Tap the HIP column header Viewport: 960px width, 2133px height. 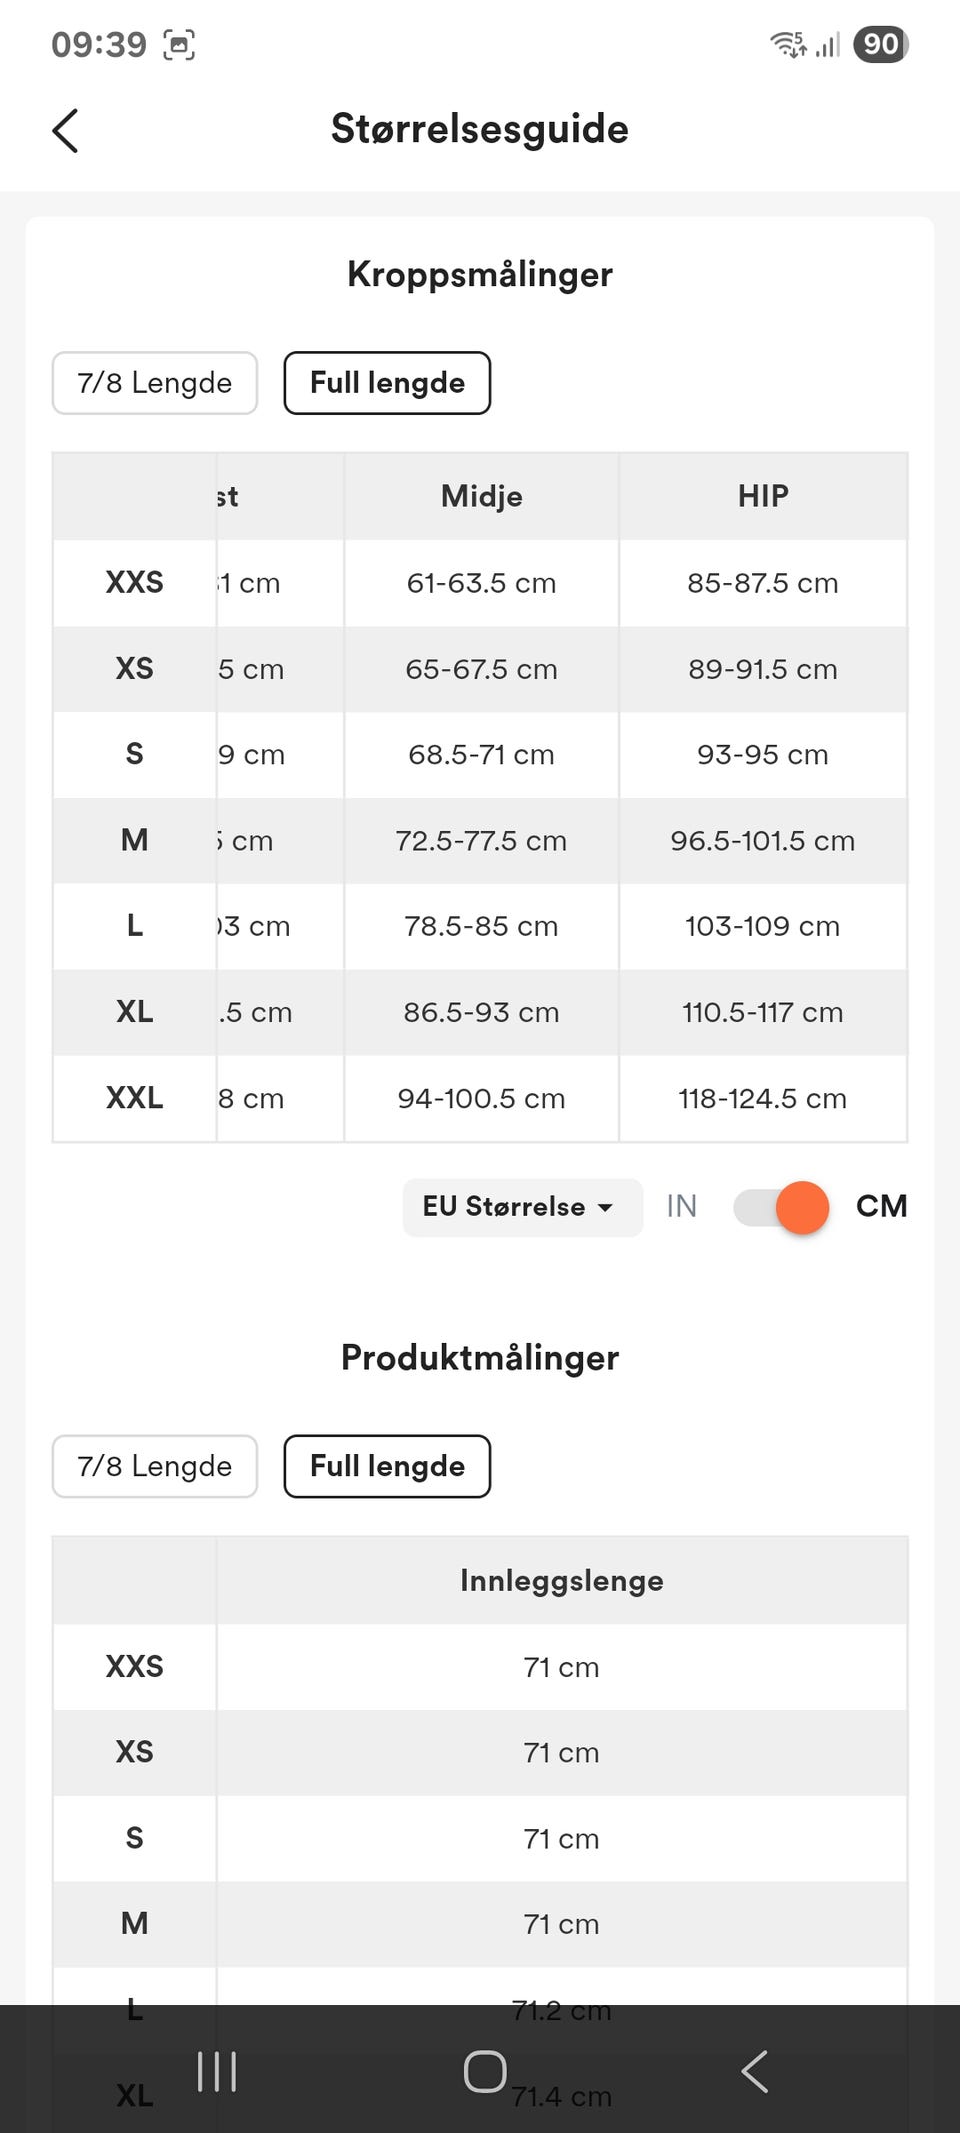(x=763, y=496)
